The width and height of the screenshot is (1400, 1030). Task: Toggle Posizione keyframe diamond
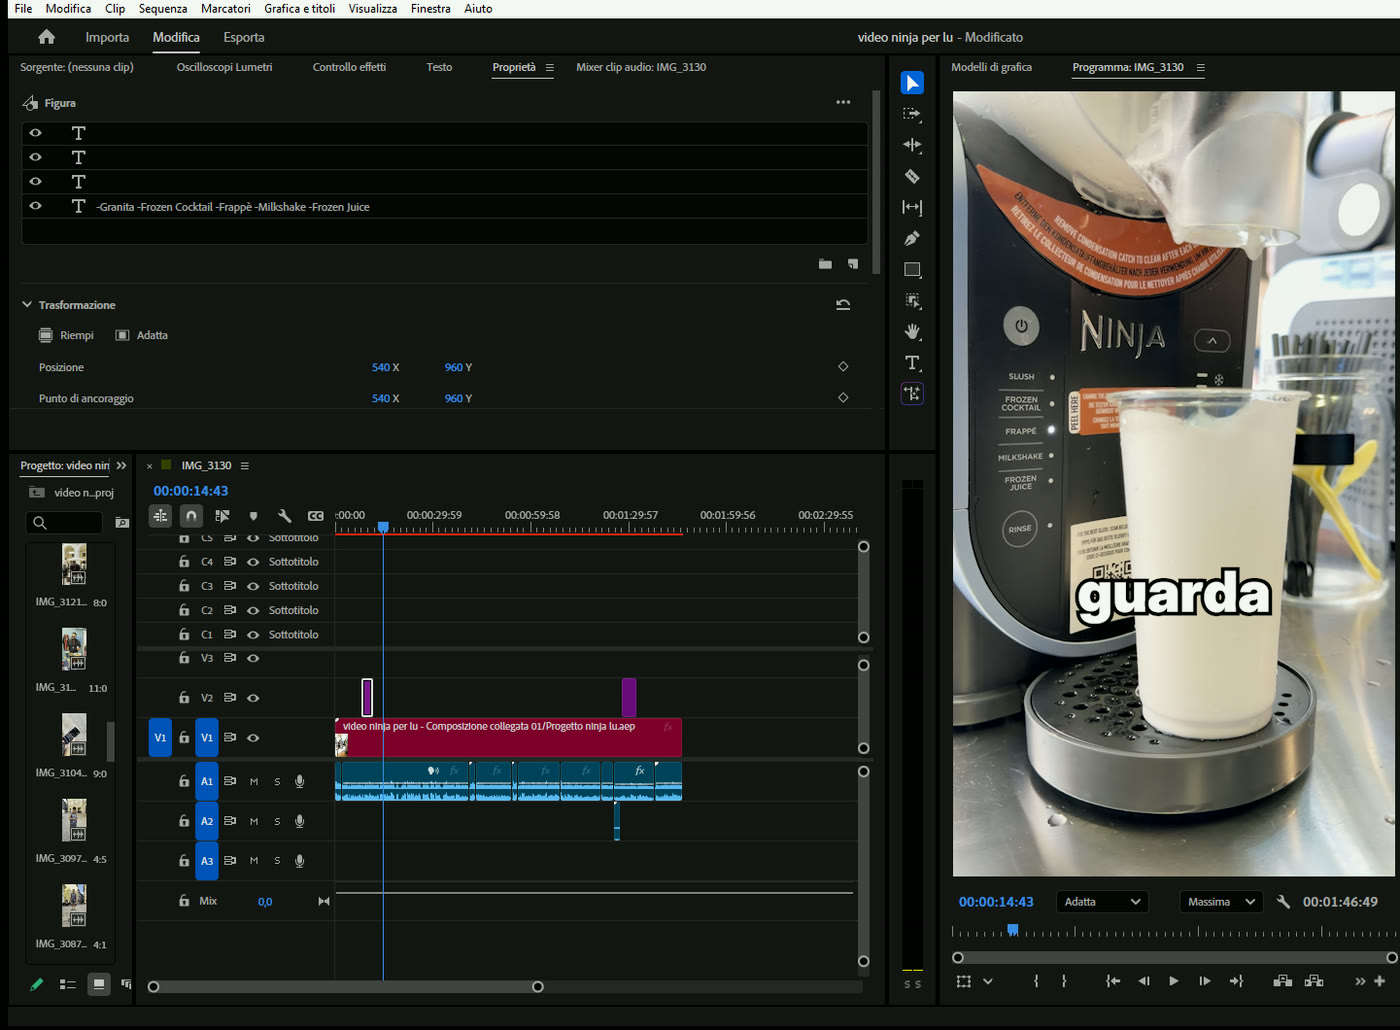click(x=843, y=367)
